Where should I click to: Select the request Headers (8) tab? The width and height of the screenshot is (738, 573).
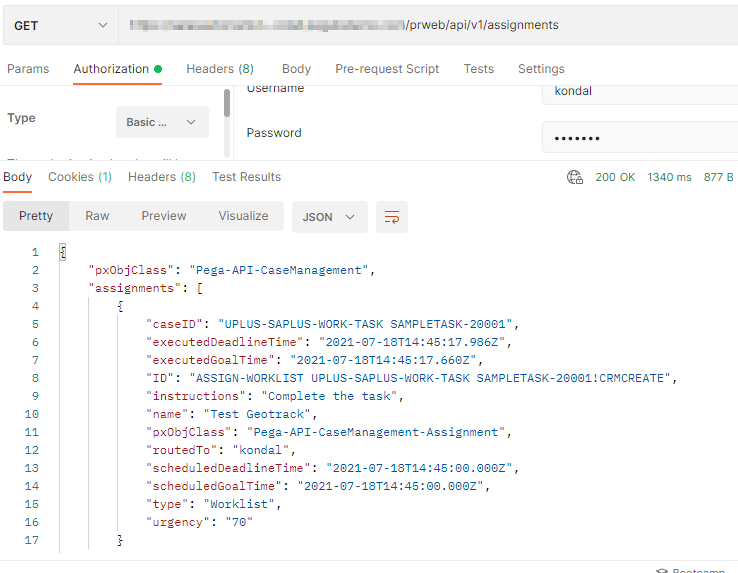[220, 69]
